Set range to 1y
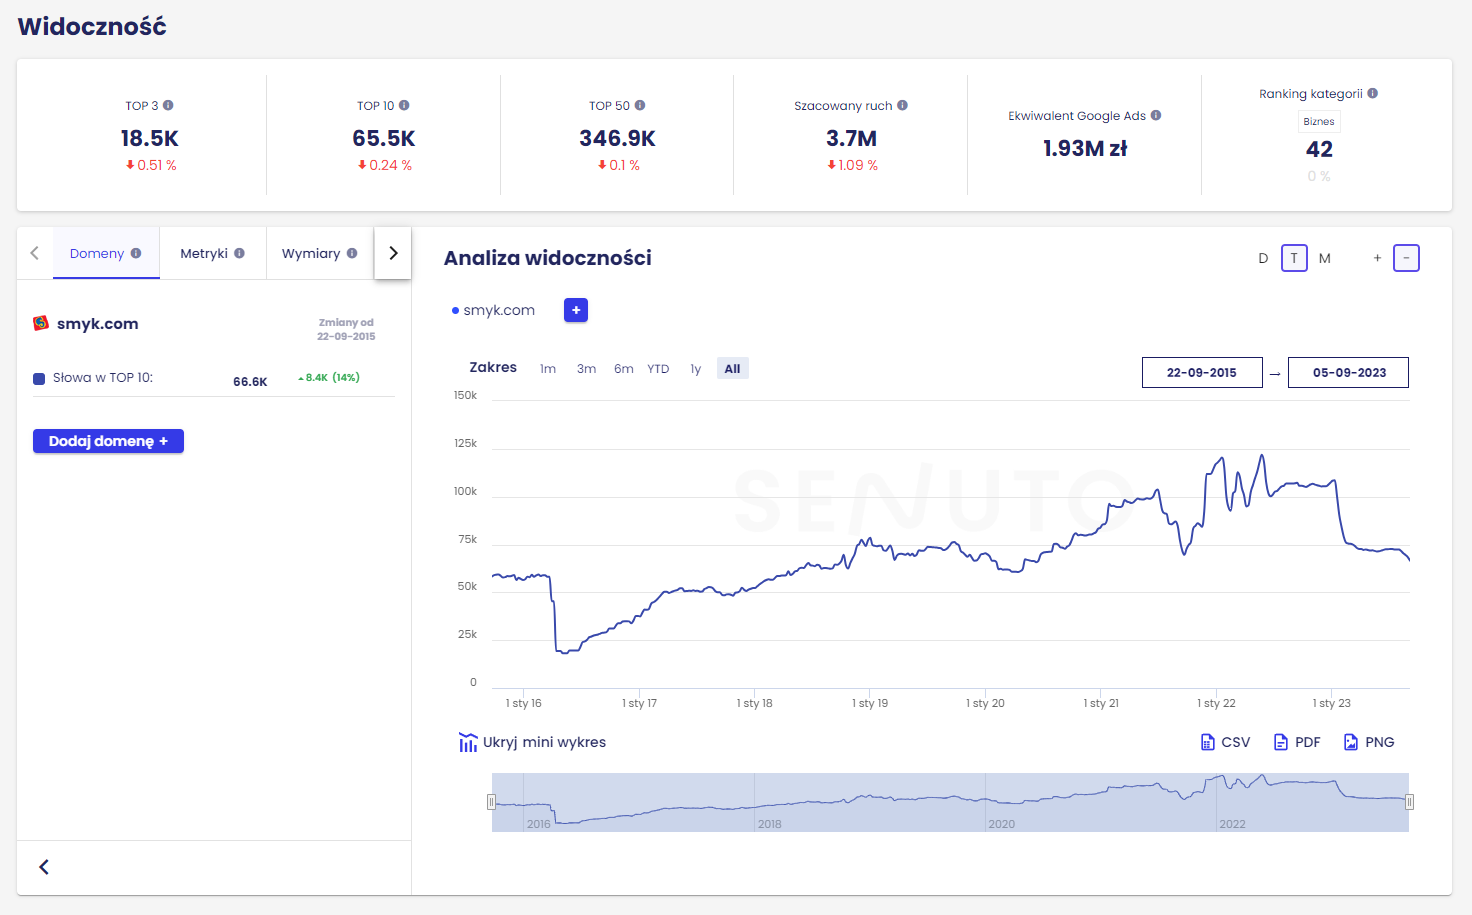The height and width of the screenshot is (915, 1472). (x=696, y=369)
